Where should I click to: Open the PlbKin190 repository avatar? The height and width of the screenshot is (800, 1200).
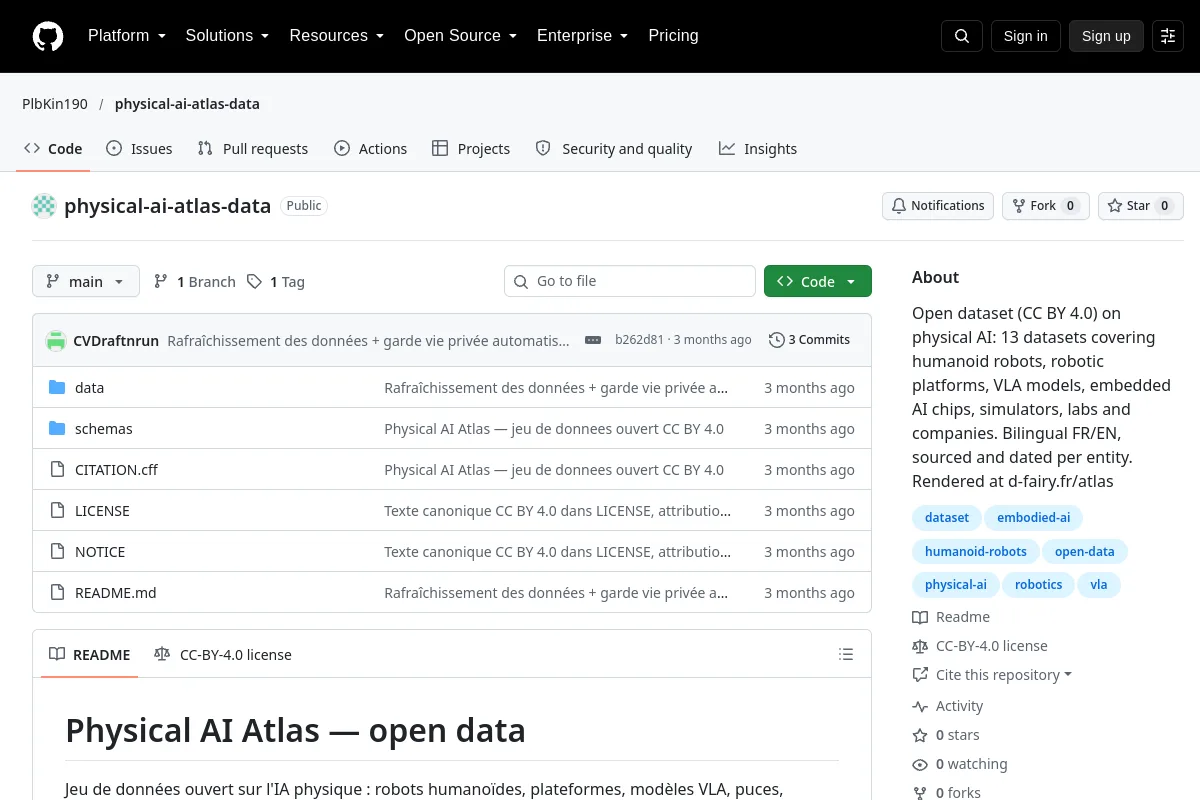click(x=44, y=206)
